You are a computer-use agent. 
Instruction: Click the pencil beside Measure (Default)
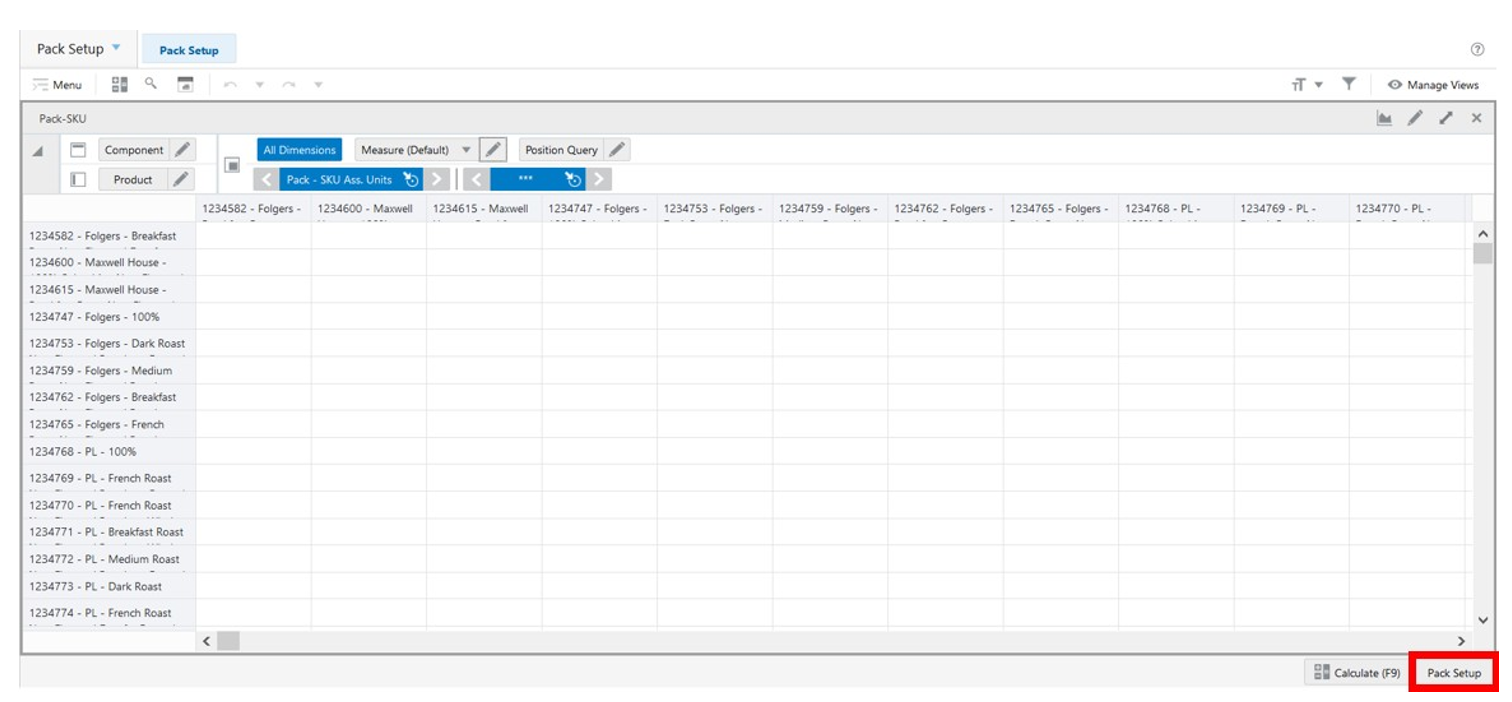coord(492,150)
